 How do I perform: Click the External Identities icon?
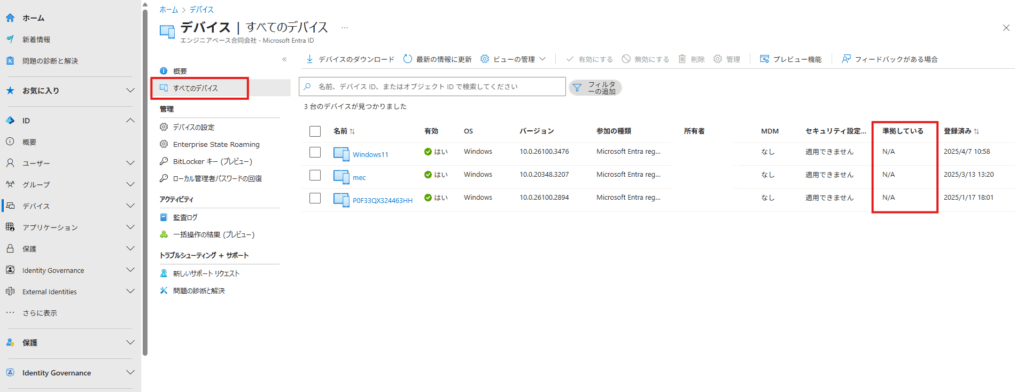tap(10, 291)
